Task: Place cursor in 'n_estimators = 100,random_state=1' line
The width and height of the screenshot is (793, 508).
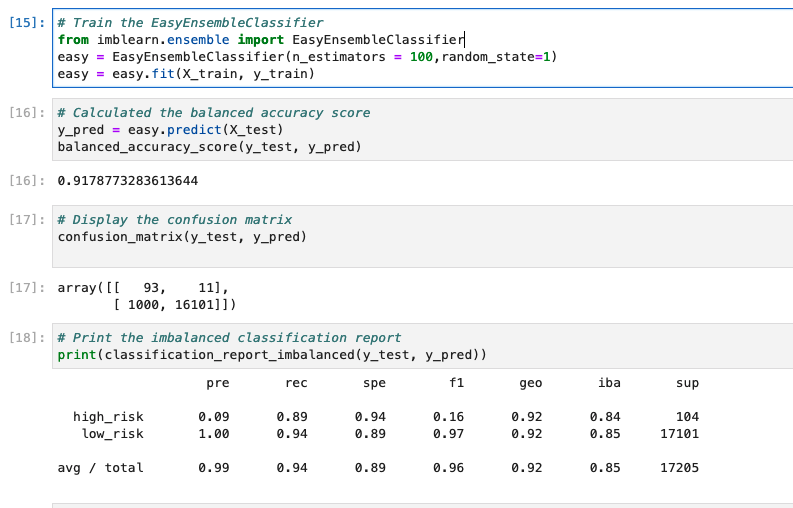Action: [307, 57]
